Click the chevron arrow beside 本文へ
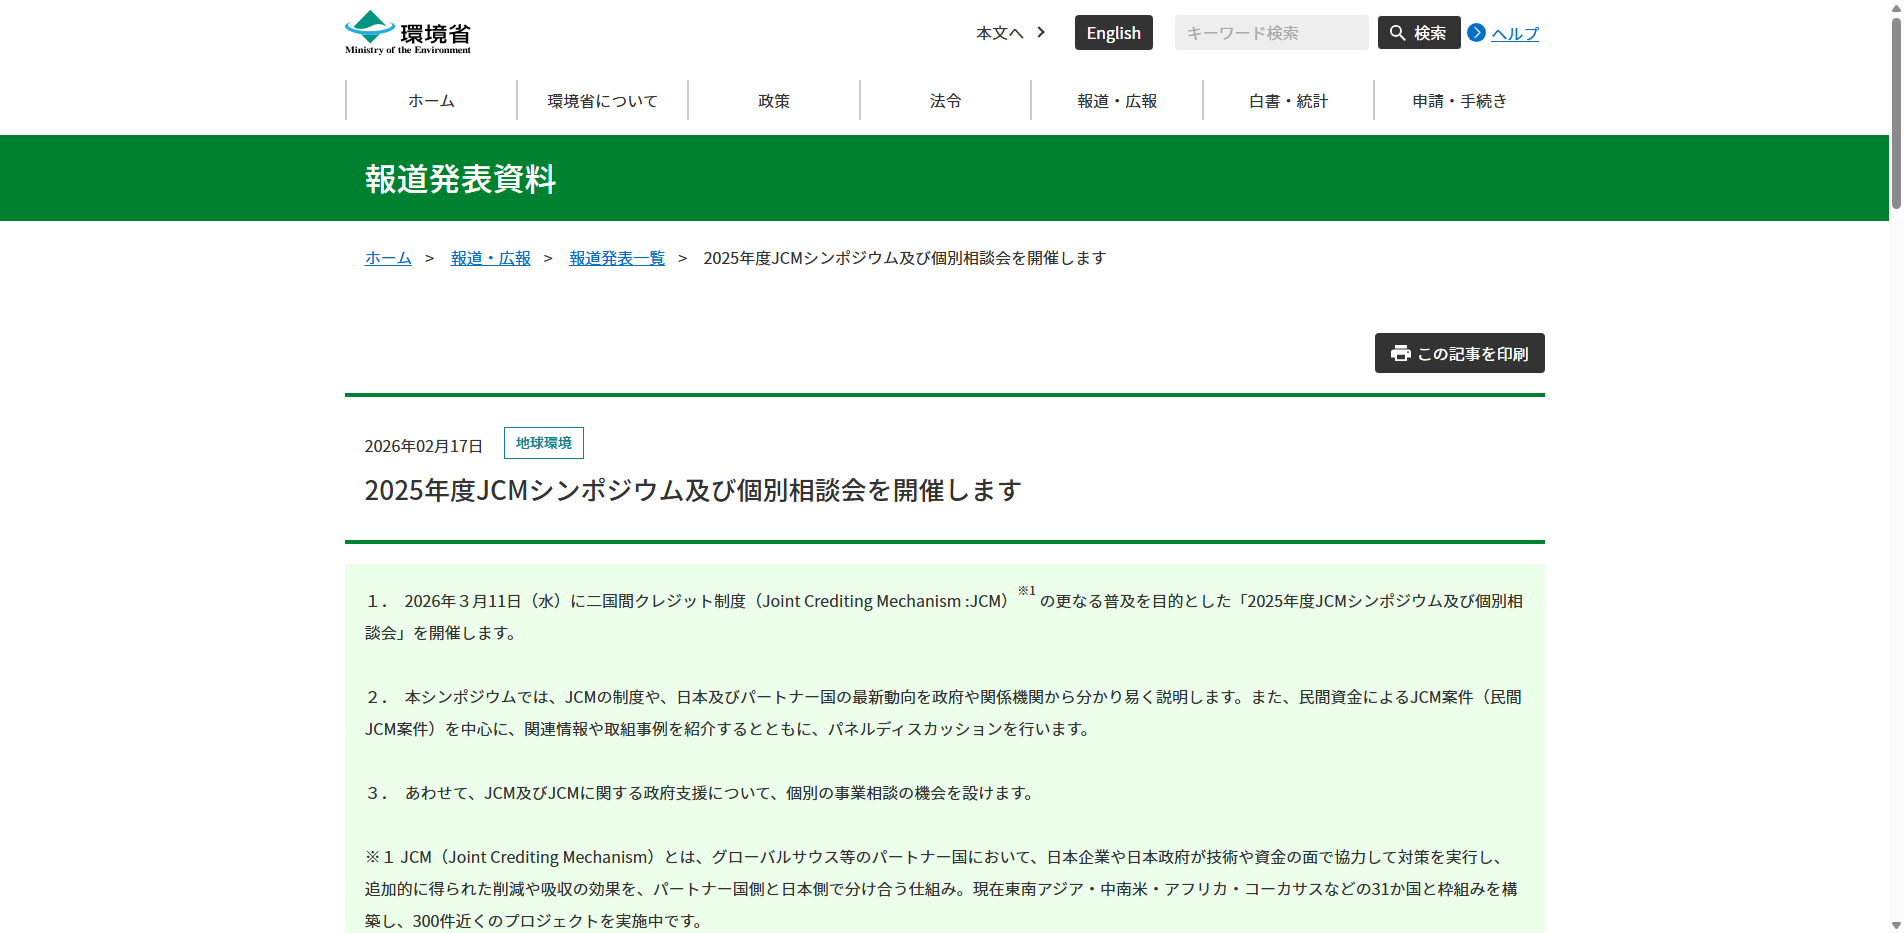The width and height of the screenshot is (1904, 933). tap(1041, 32)
